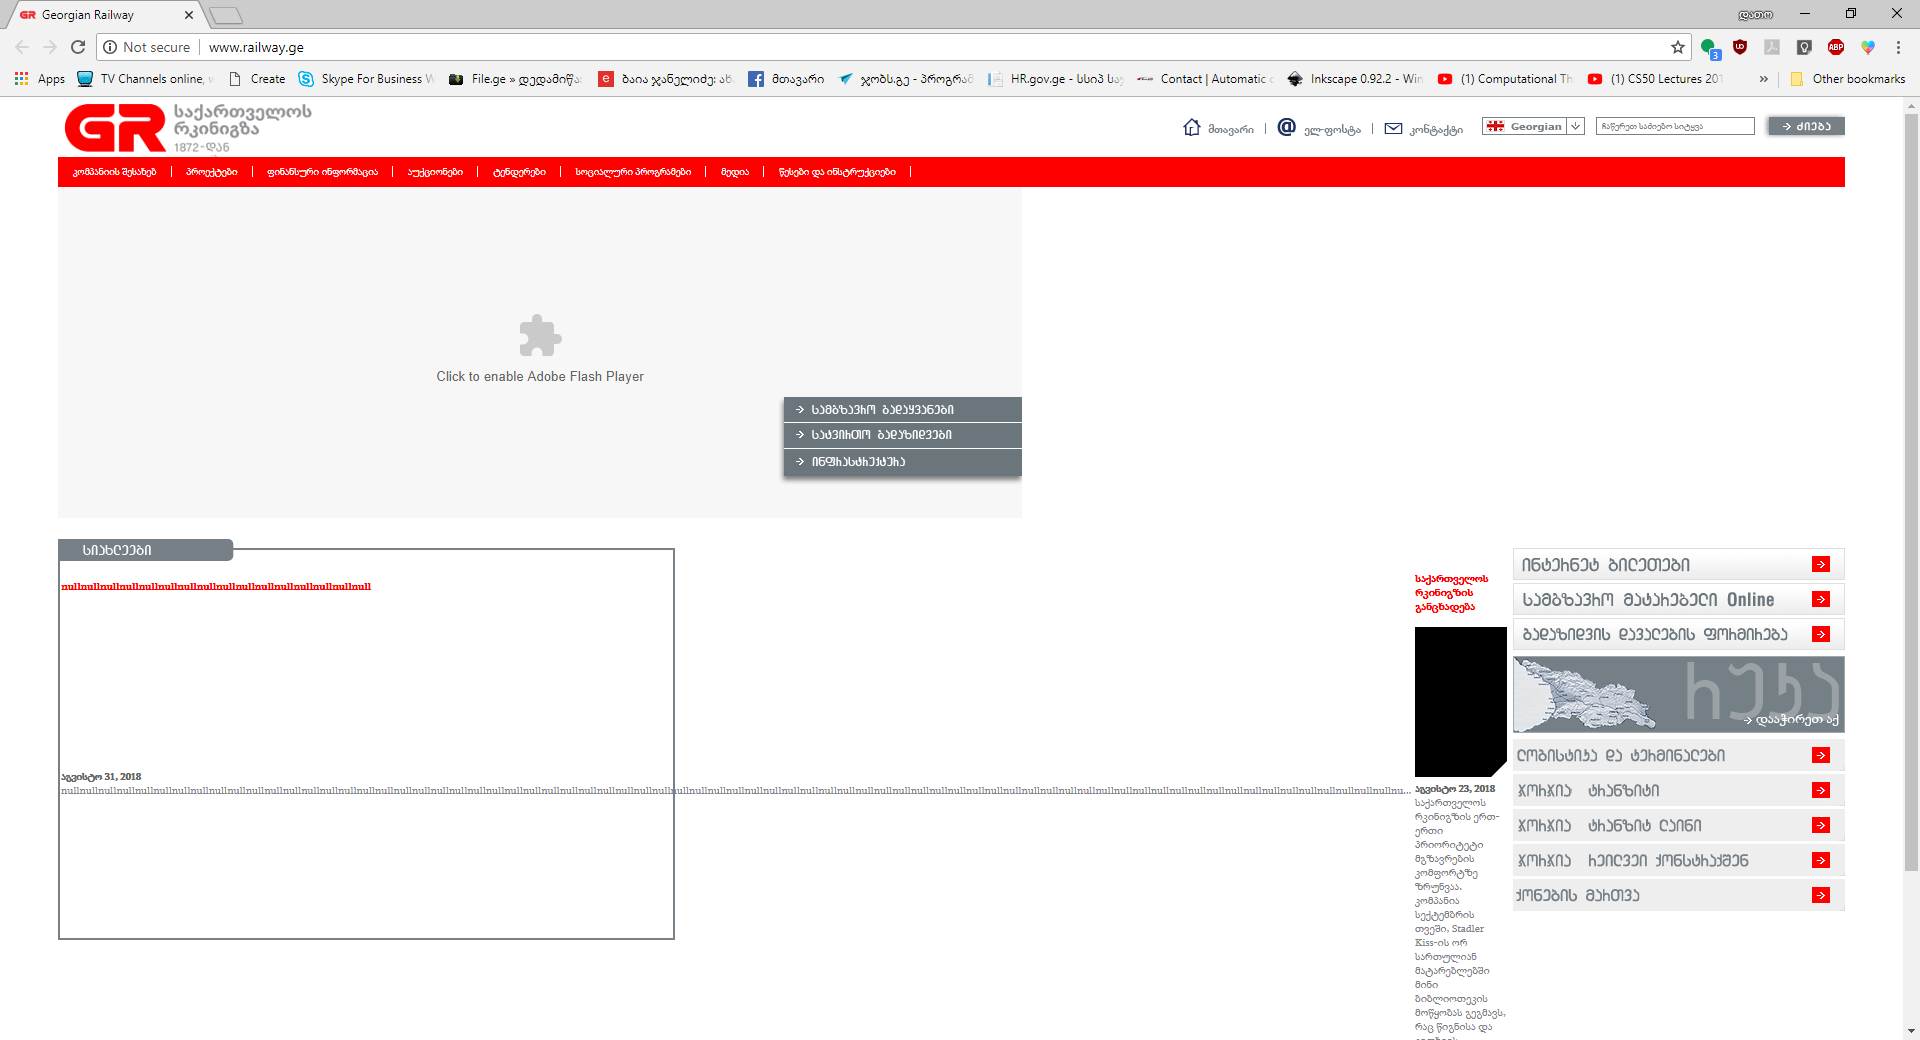Open the ინფრასტრუქტურა banner link

click(x=902, y=462)
